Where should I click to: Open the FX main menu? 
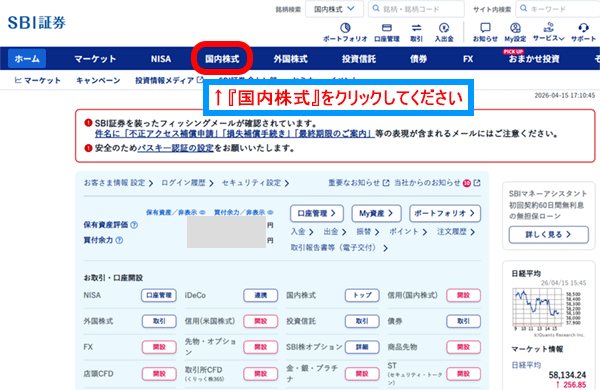[x=468, y=59]
